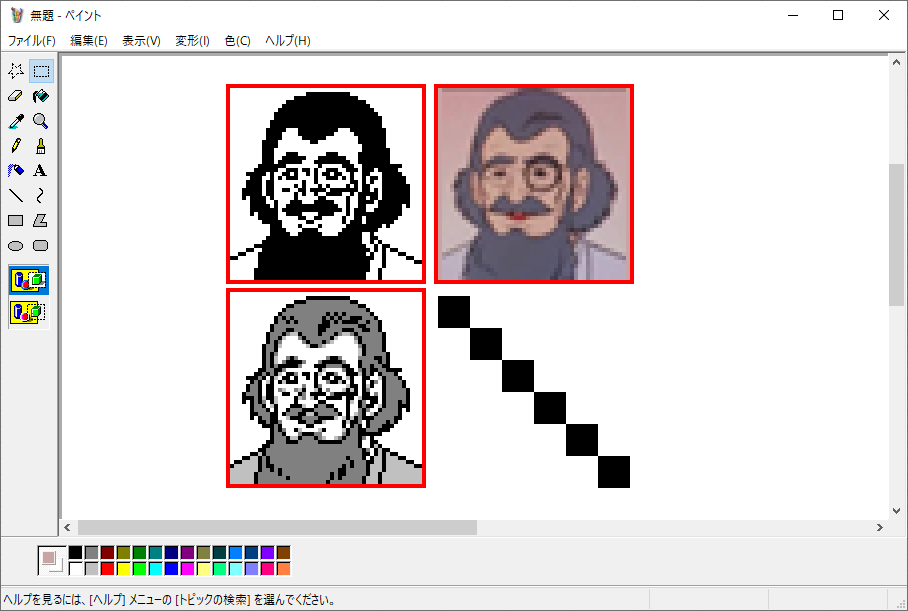This screenshot has height=611, width=908.
Task: Click the vertical scrollbar down arrow
Action: coord(896,511)
